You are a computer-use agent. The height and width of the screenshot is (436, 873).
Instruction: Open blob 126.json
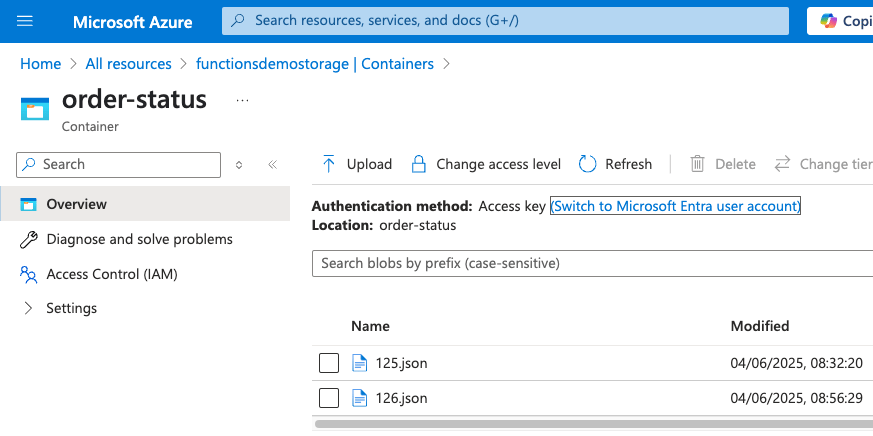(401, 398)
